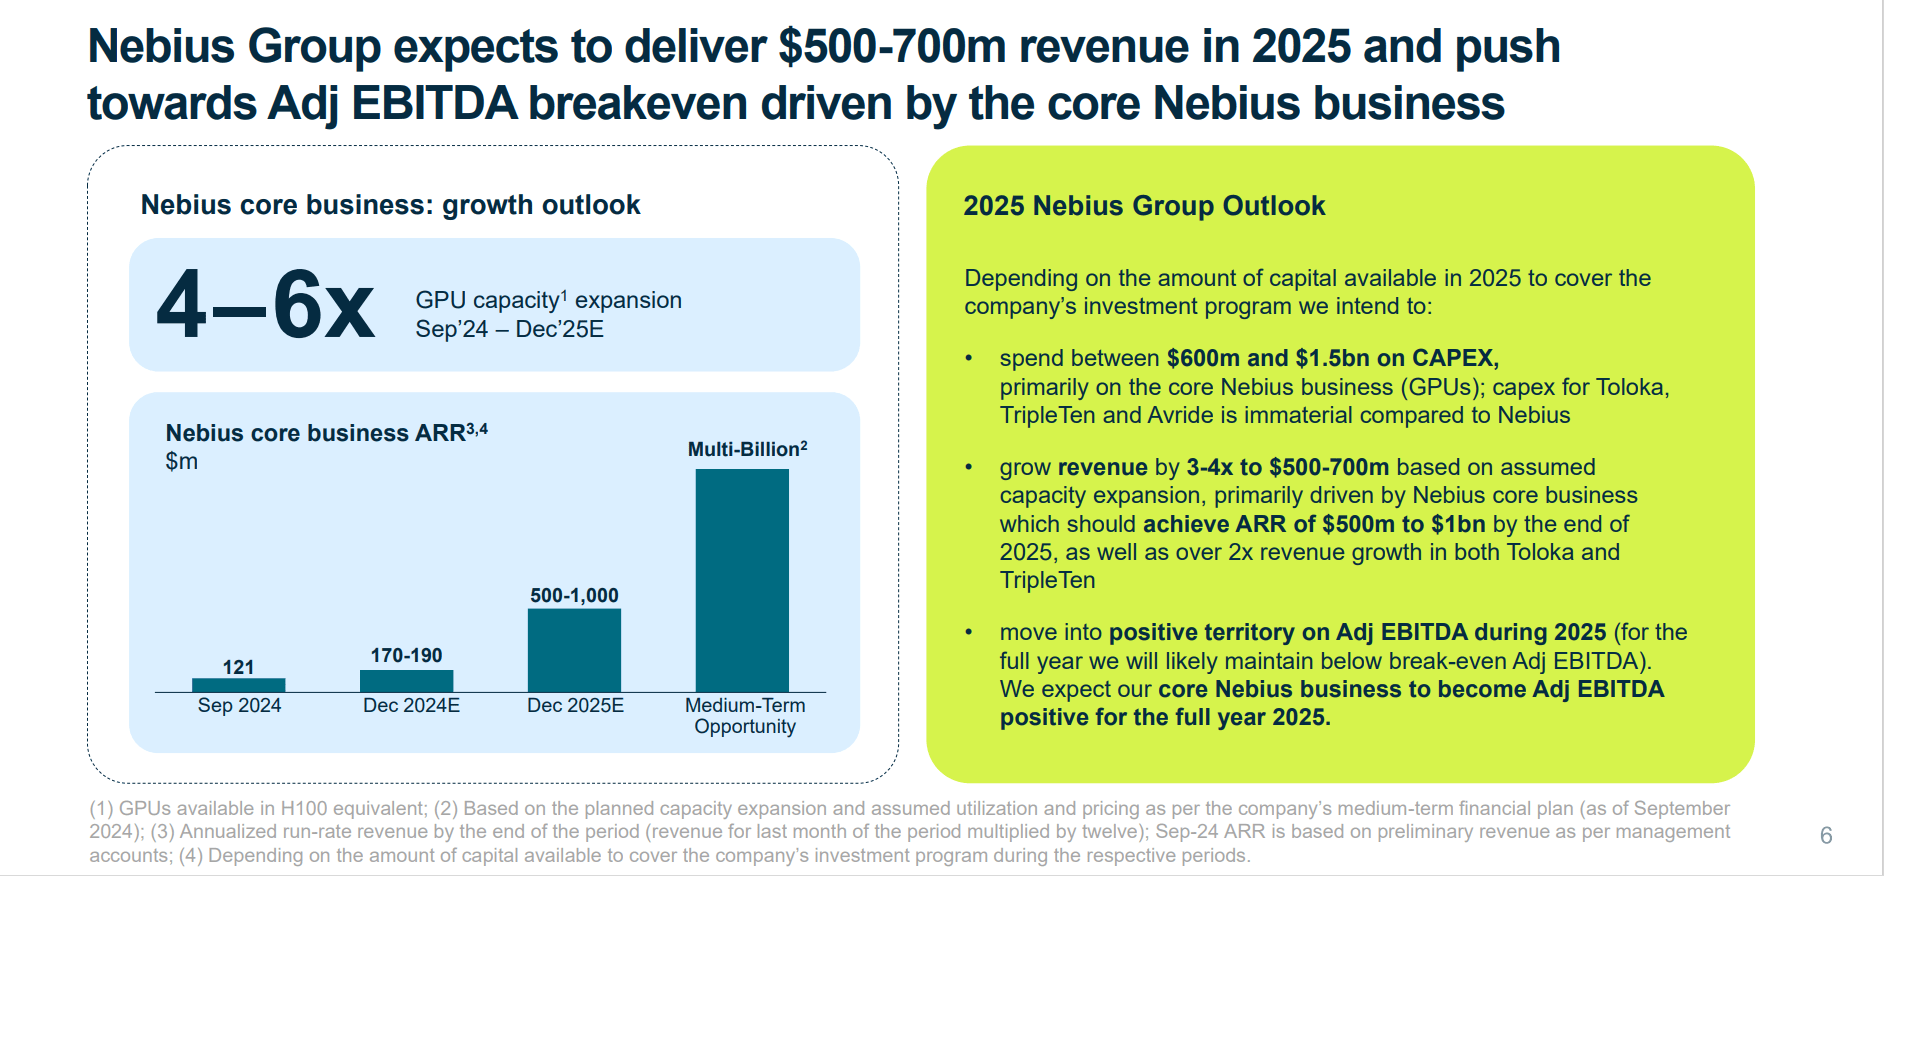The height and width of the screenshot is (1040, 1920).
Task: Click the Dec 2024E ARR bar
Action: click(406, 680)
